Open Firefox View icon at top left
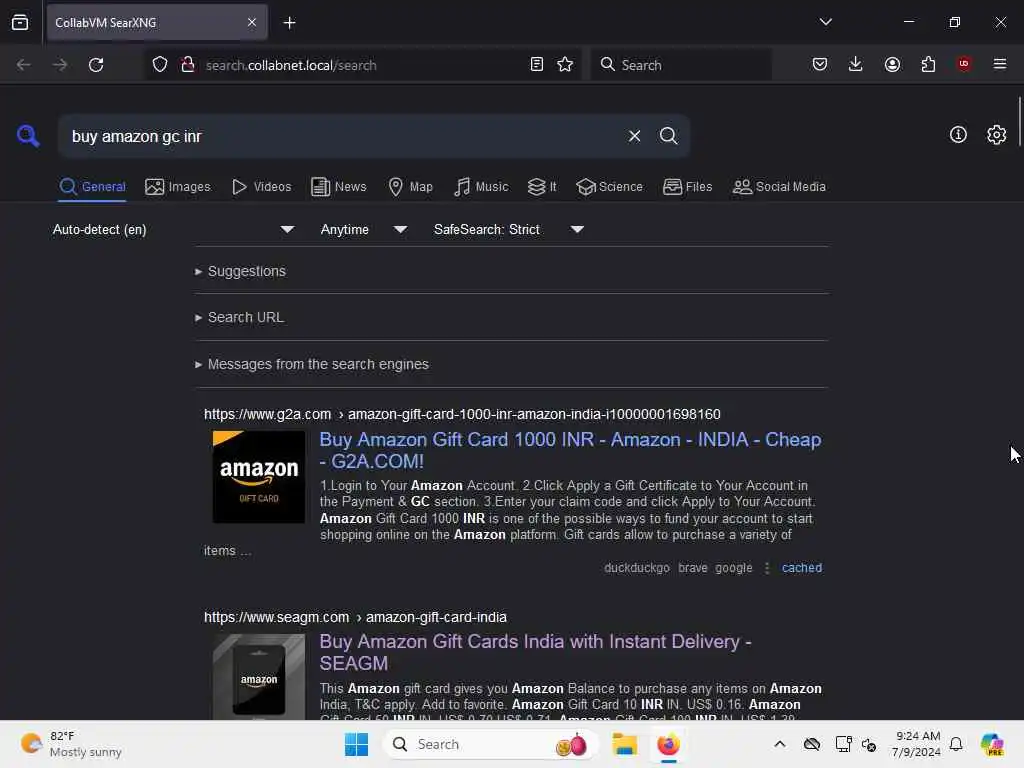The height and width of the screenshot is (768, 1024). [20, 22]
